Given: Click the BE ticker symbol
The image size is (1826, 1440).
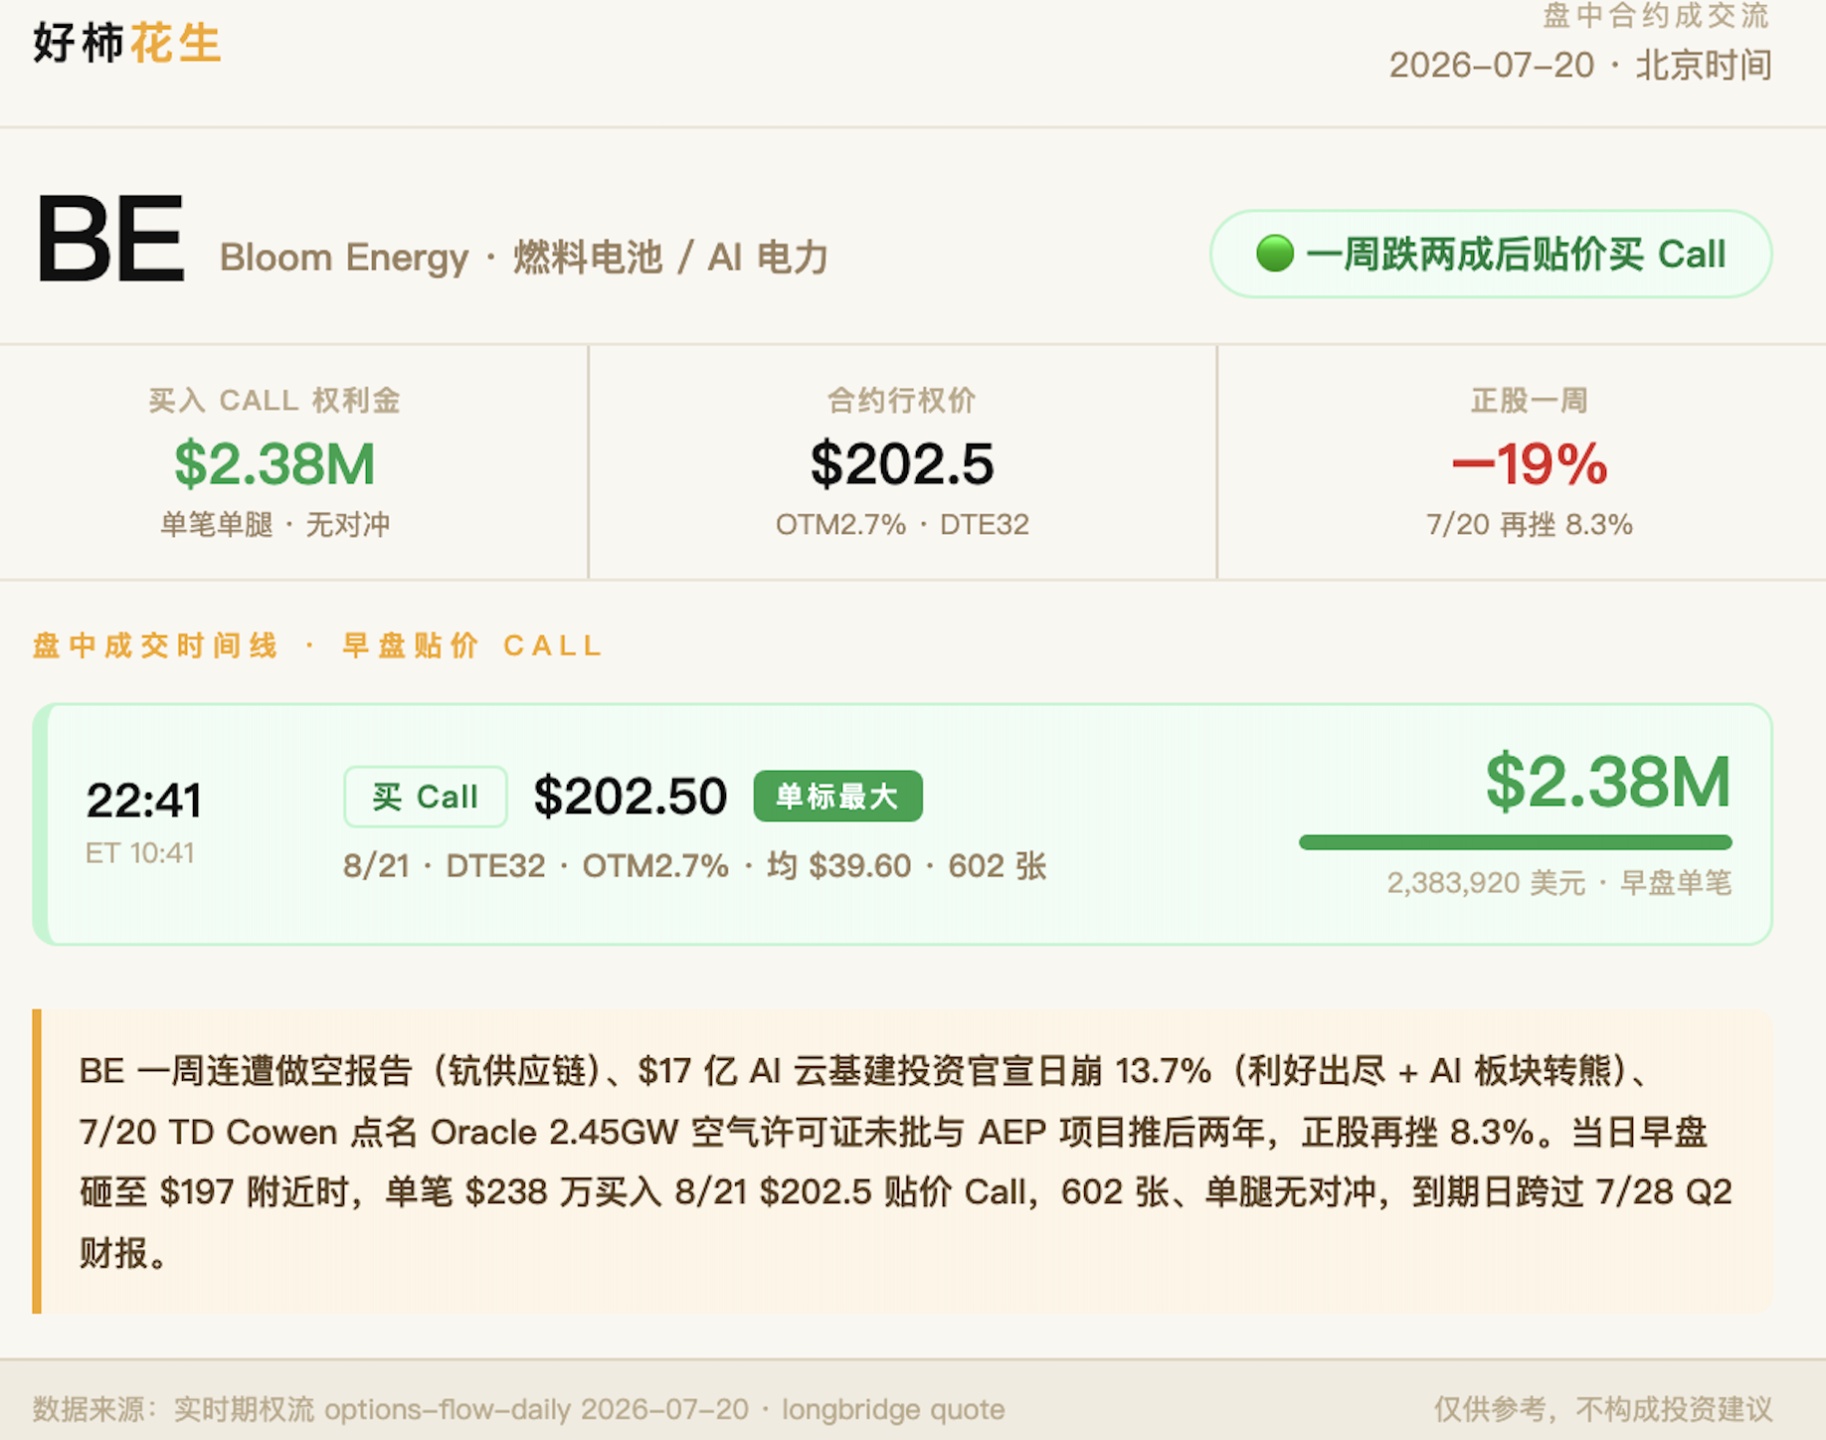Looking at the screenshot, I should (x=110, y=240).
